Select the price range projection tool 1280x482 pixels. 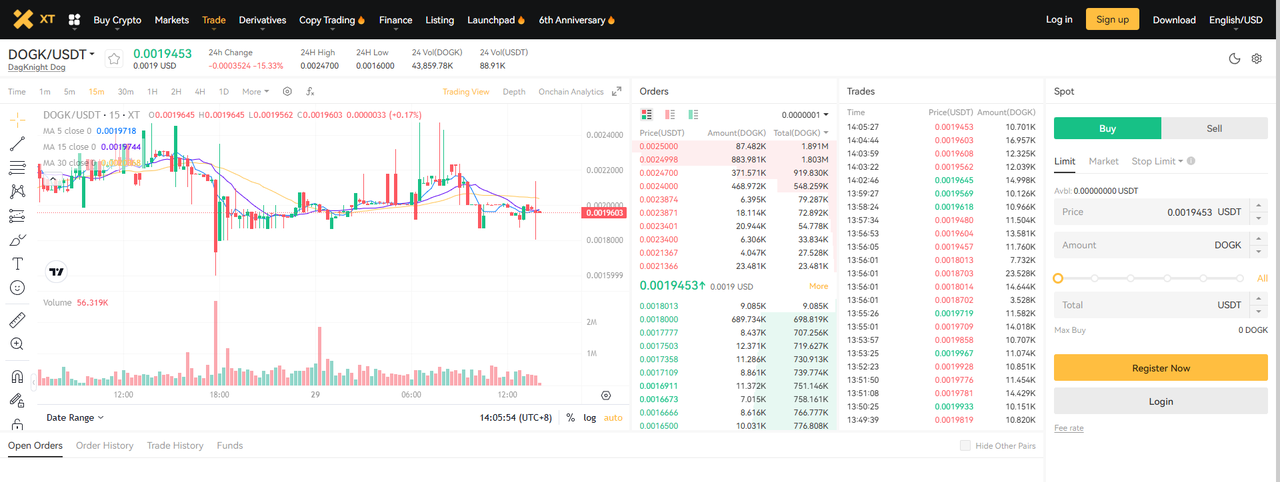(17, 216)
